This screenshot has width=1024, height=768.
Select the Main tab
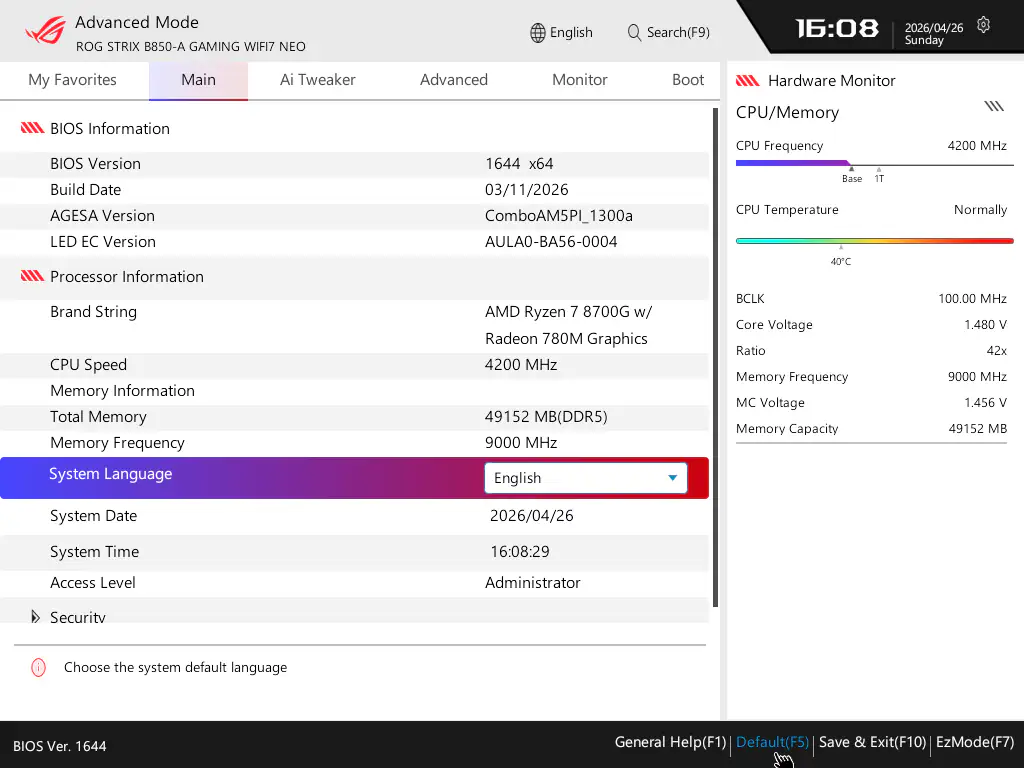(199, 80)
